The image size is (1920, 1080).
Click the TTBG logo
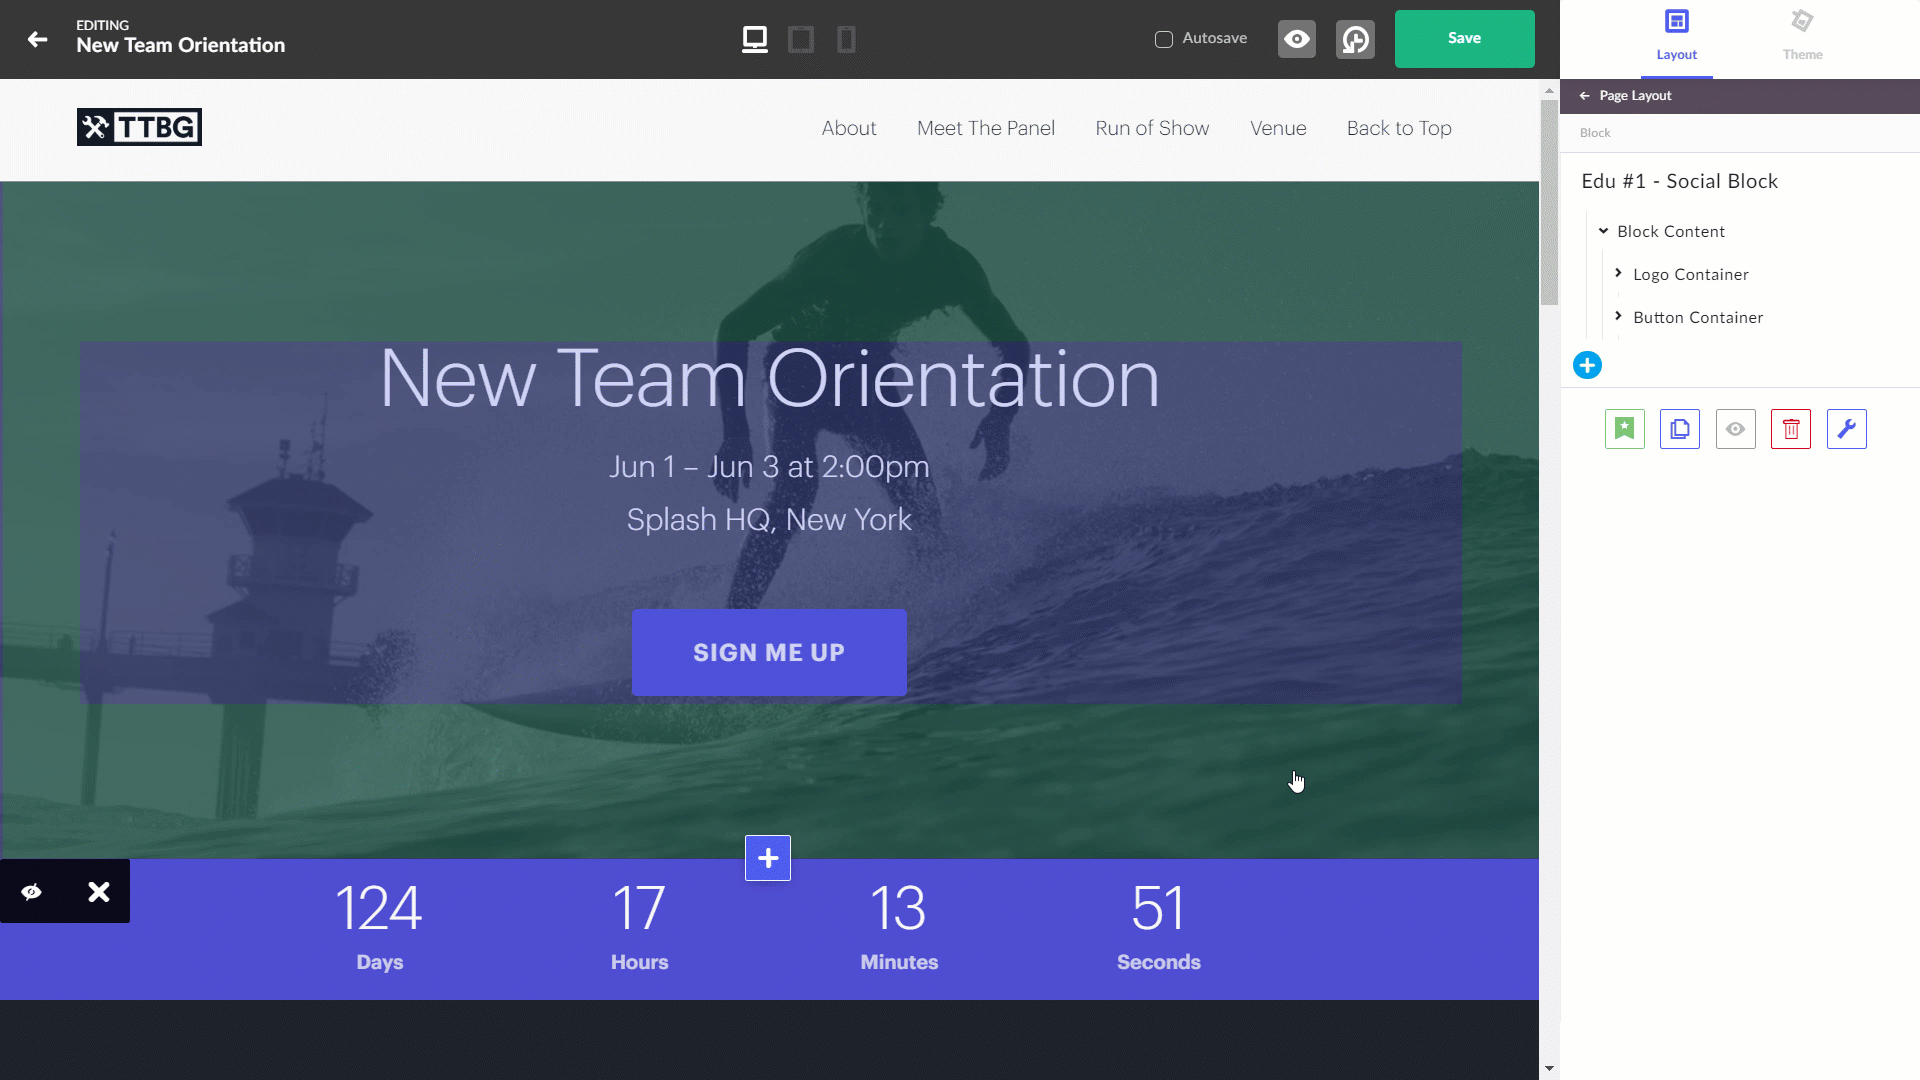pyautogui.click(x=139, y=127)
